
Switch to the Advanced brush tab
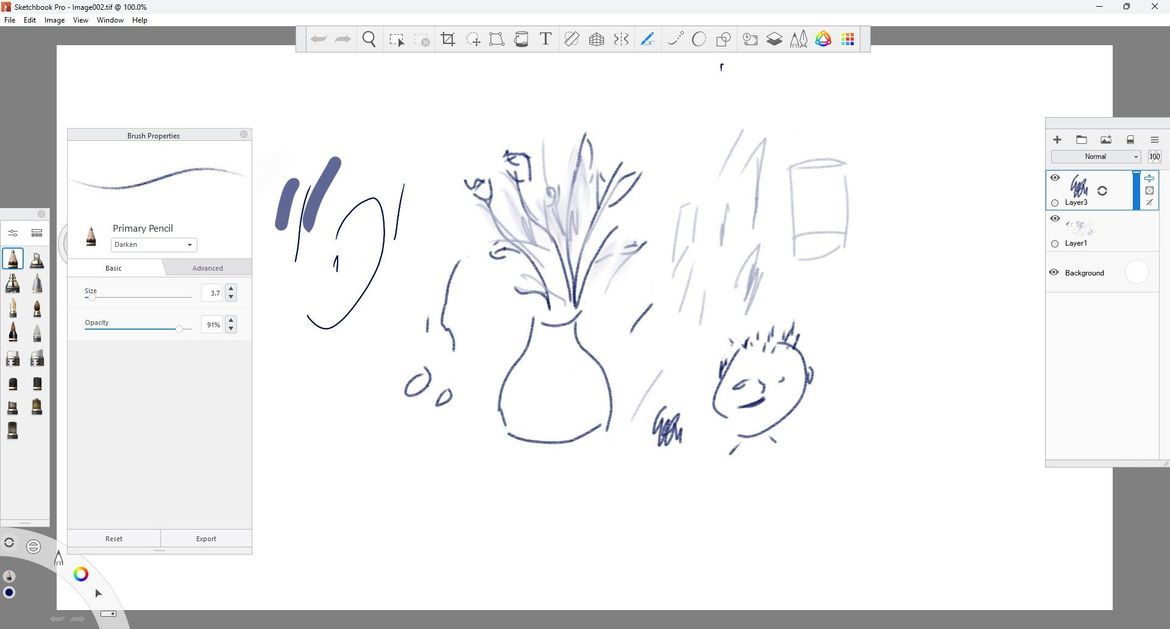click(x=207, y=267)
